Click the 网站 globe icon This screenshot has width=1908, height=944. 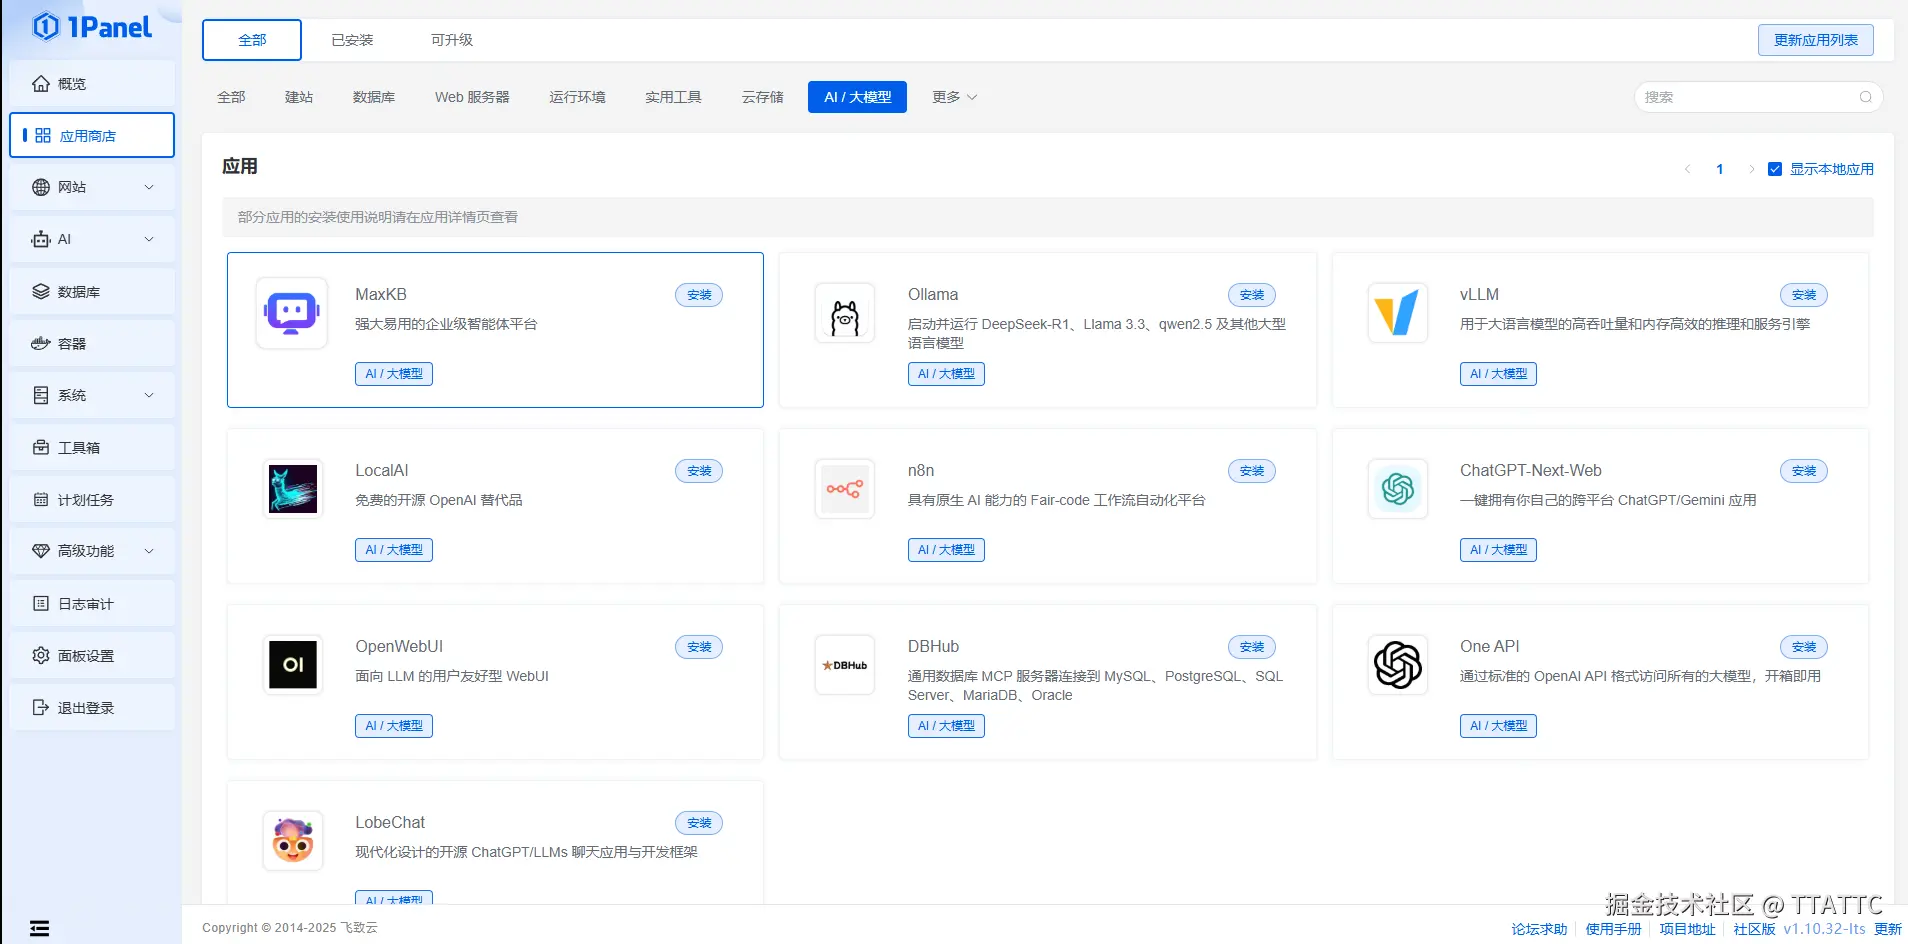point(41,188)
